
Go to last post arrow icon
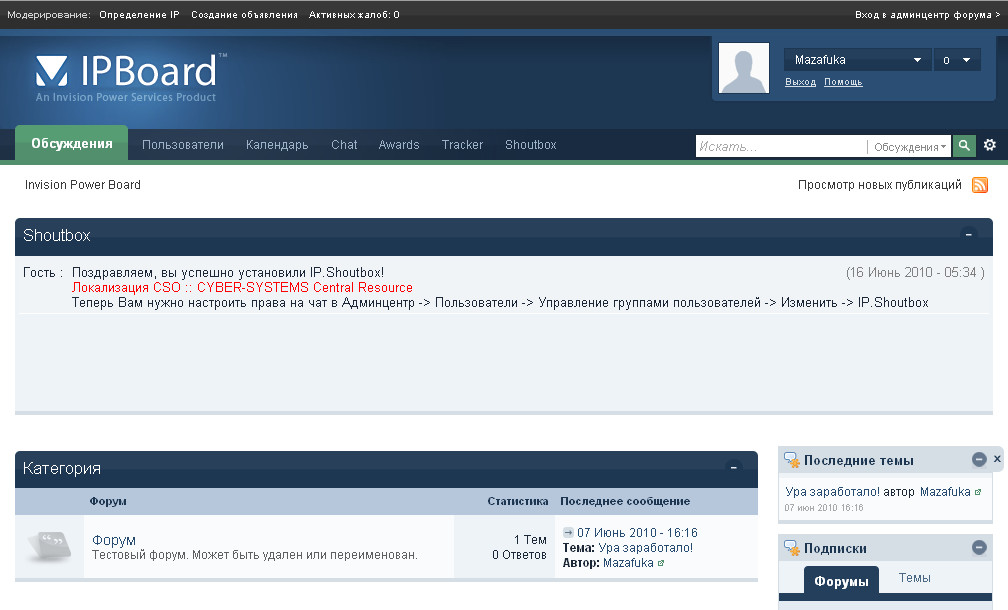point(568,532)
